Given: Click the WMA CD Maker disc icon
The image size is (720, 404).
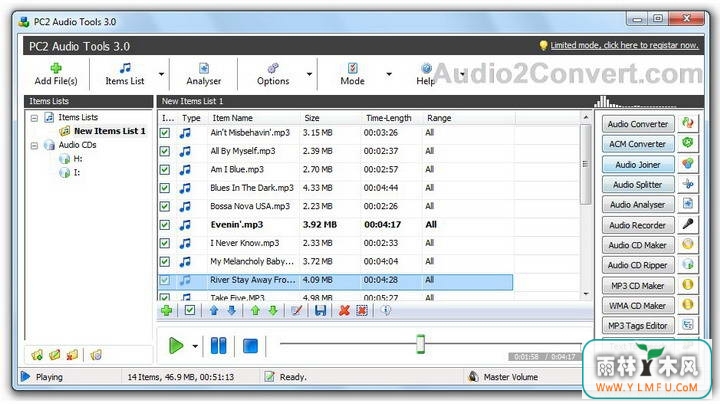Looking at the screenshot, I should pyautogui.click(x=687, y=305).
